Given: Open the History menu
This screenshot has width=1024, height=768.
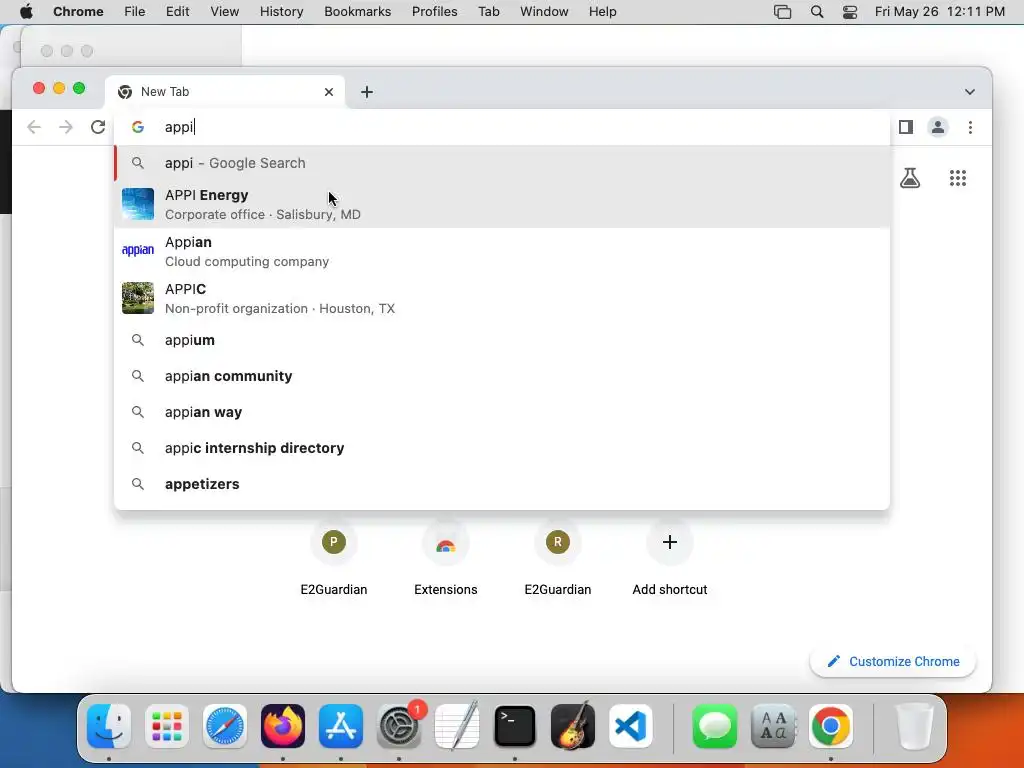Looking at the screenshot, I should point(281,12).
